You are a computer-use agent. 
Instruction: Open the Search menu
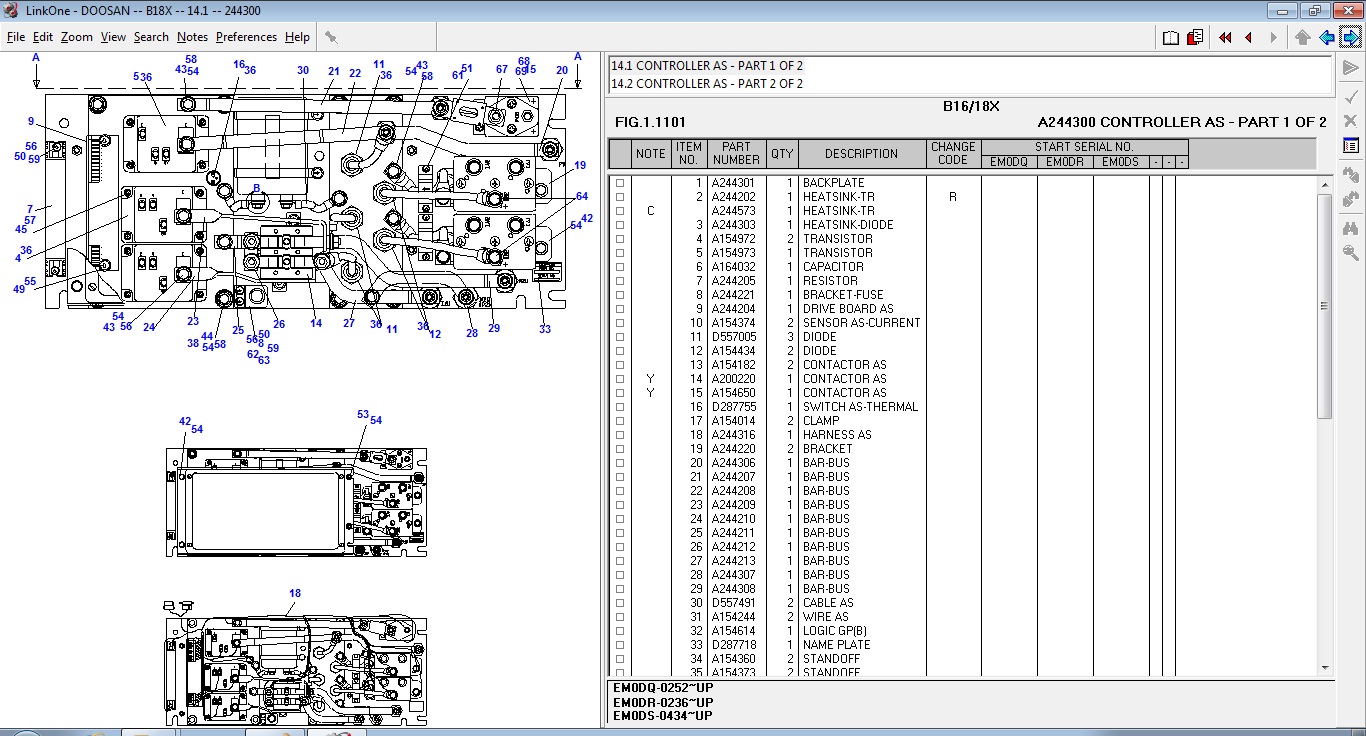tap(151, 36)
